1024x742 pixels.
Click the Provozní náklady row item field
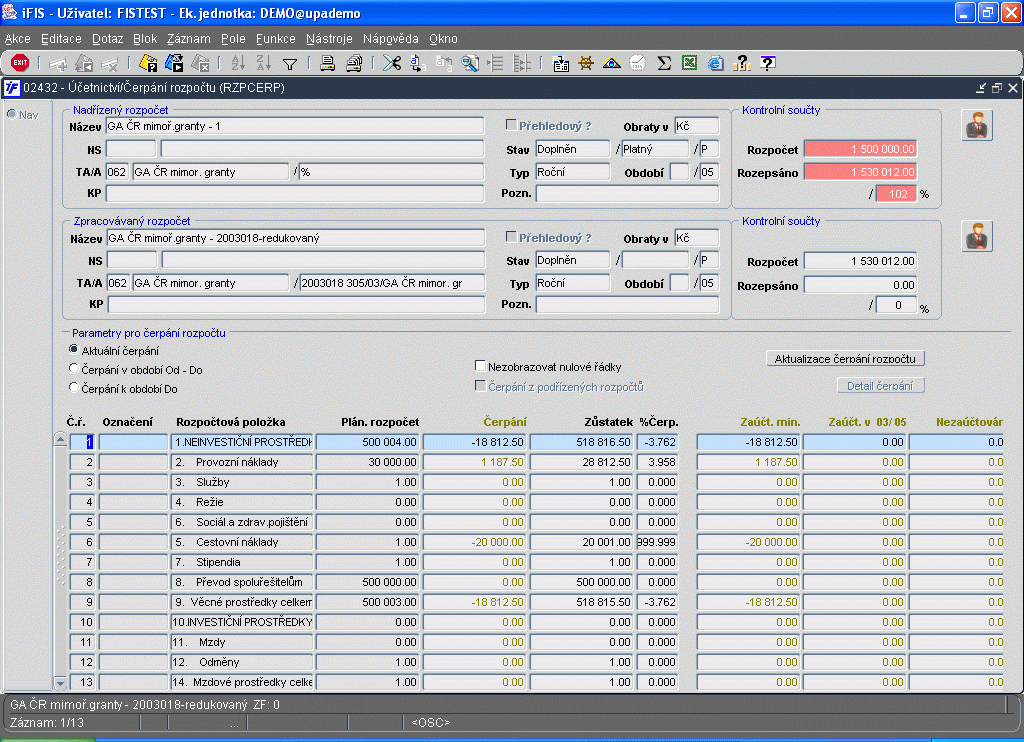click(x=242, y=462)
